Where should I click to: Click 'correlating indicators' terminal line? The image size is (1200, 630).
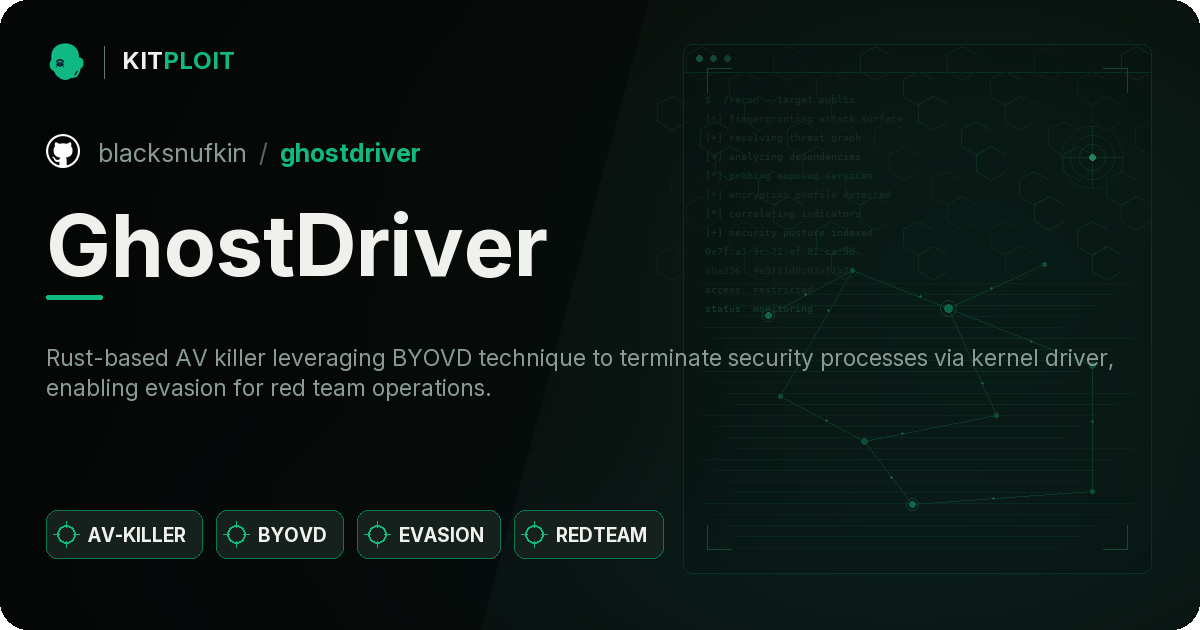click(783, 214)
